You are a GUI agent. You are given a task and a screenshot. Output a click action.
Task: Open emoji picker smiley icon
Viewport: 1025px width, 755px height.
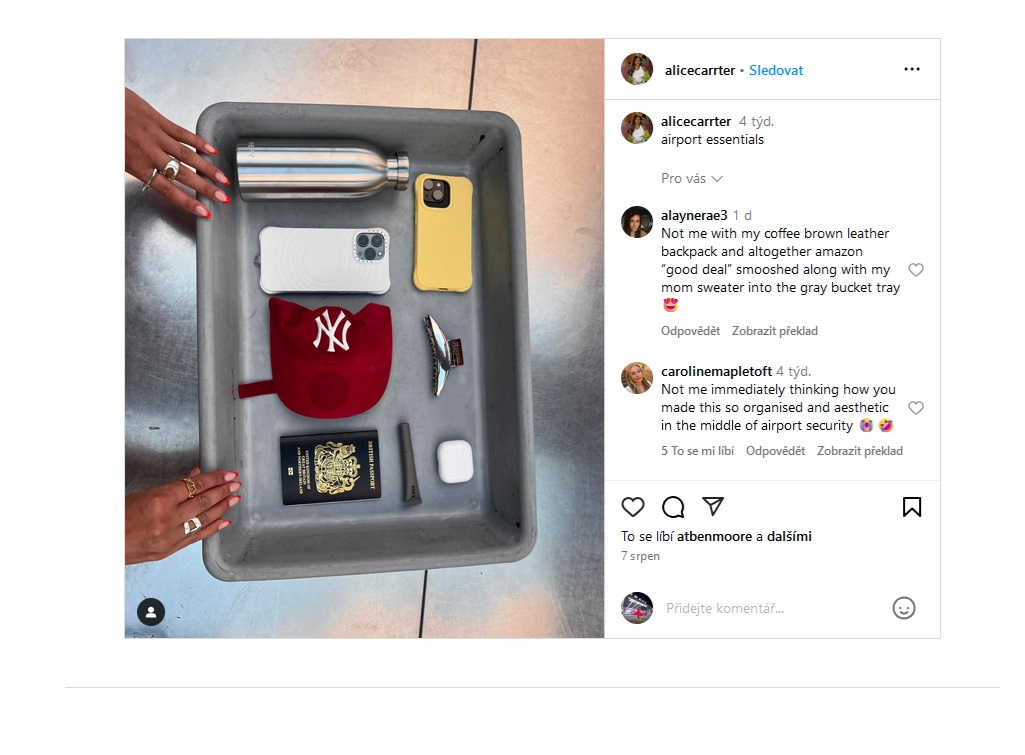[904, 609]
